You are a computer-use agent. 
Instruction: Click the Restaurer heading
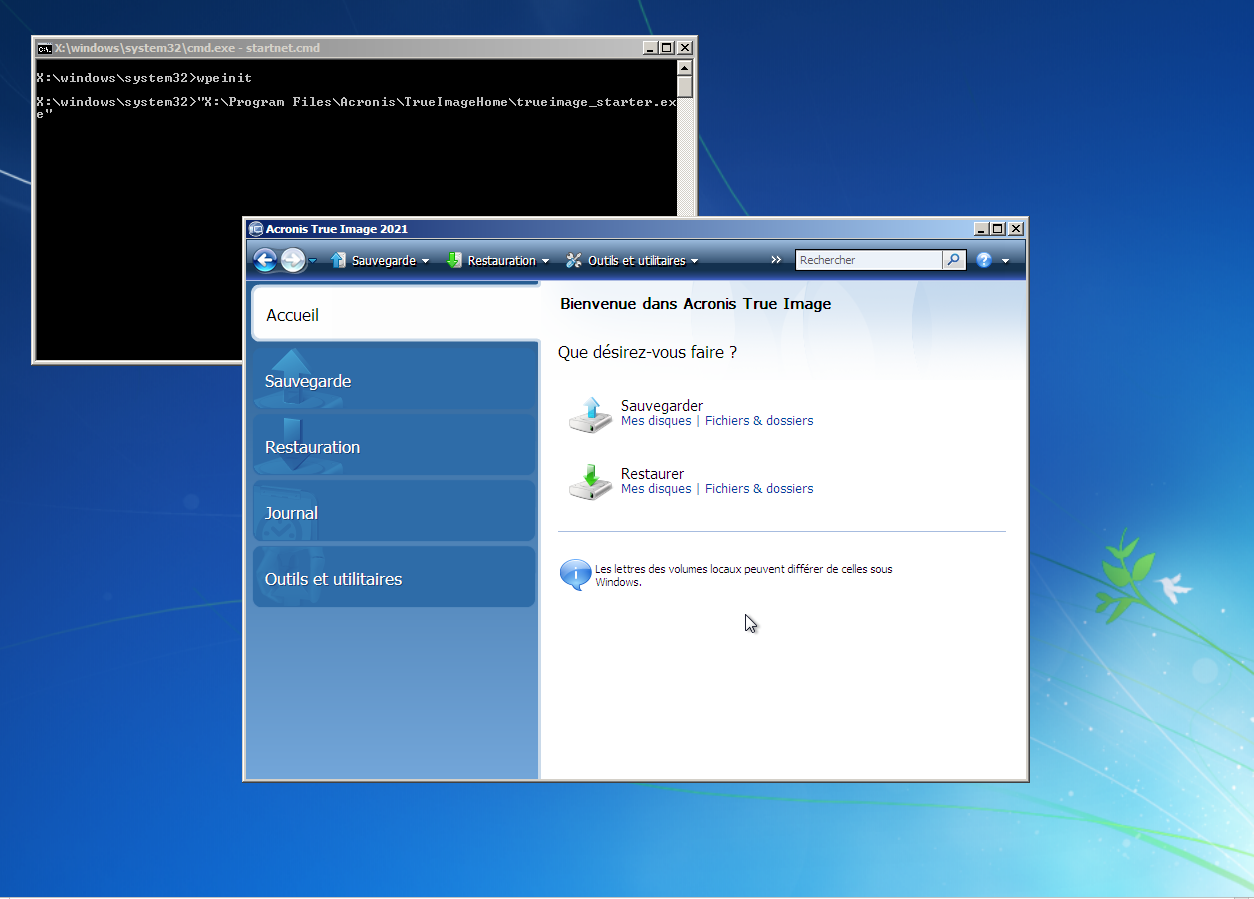tap(653, 474)
